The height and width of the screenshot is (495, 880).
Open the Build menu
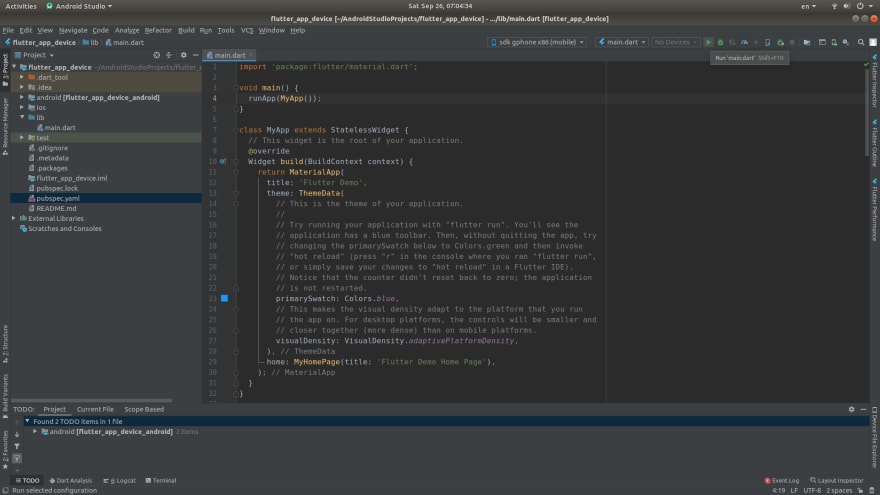186,30
